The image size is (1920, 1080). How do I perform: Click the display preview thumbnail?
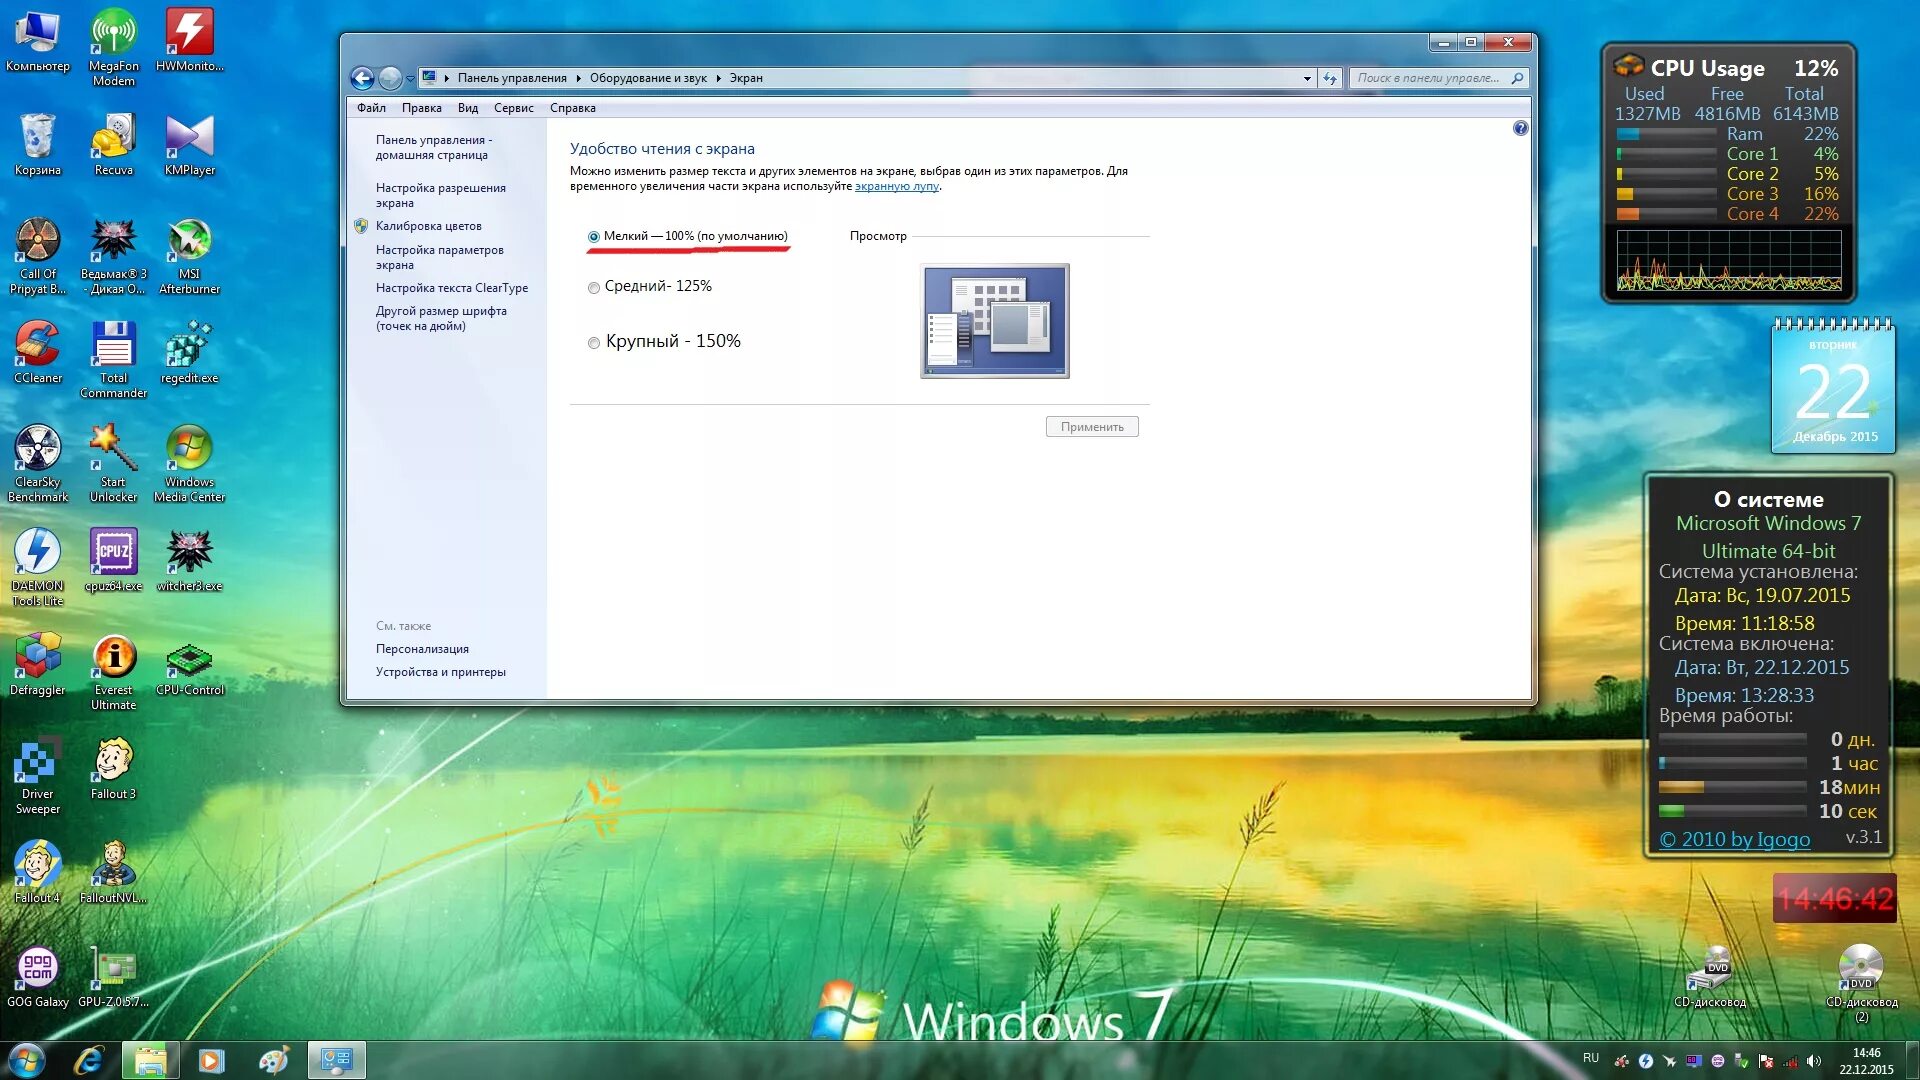[994, 321]
